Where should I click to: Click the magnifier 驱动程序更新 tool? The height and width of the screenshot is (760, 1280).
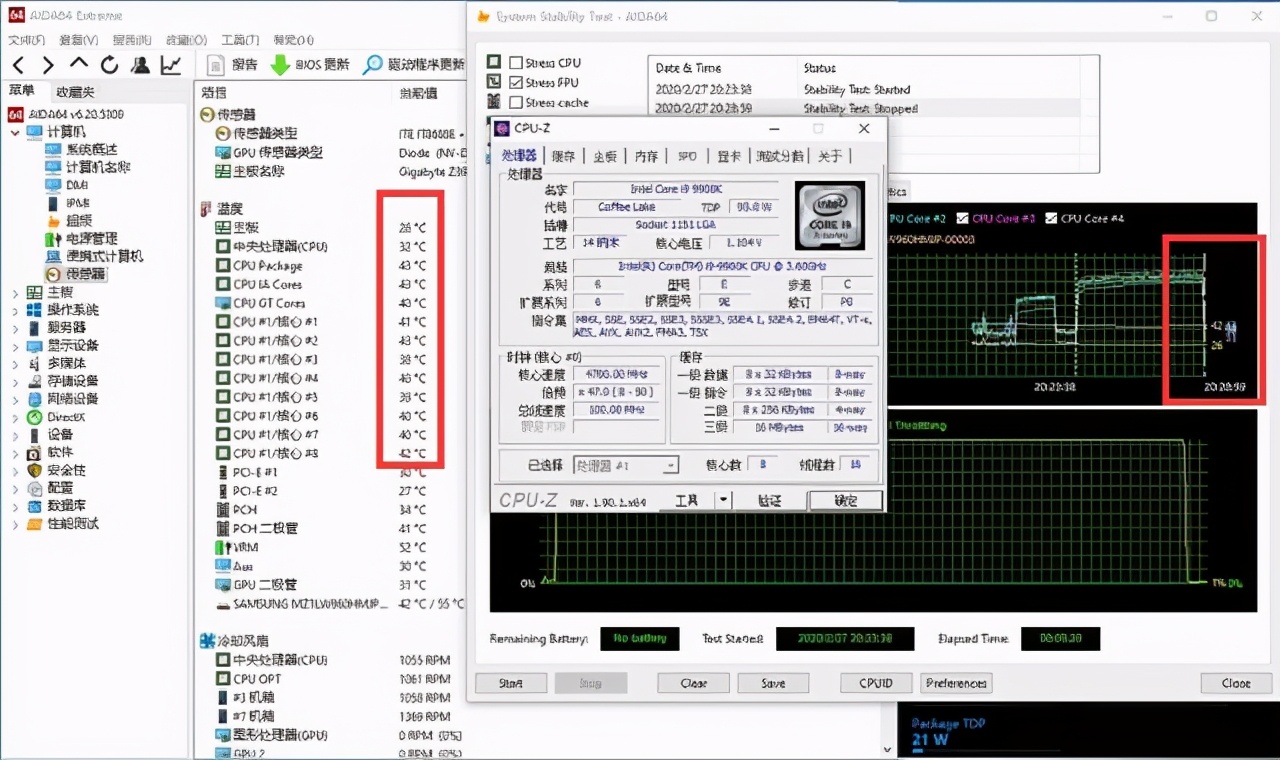click(413, 65)
